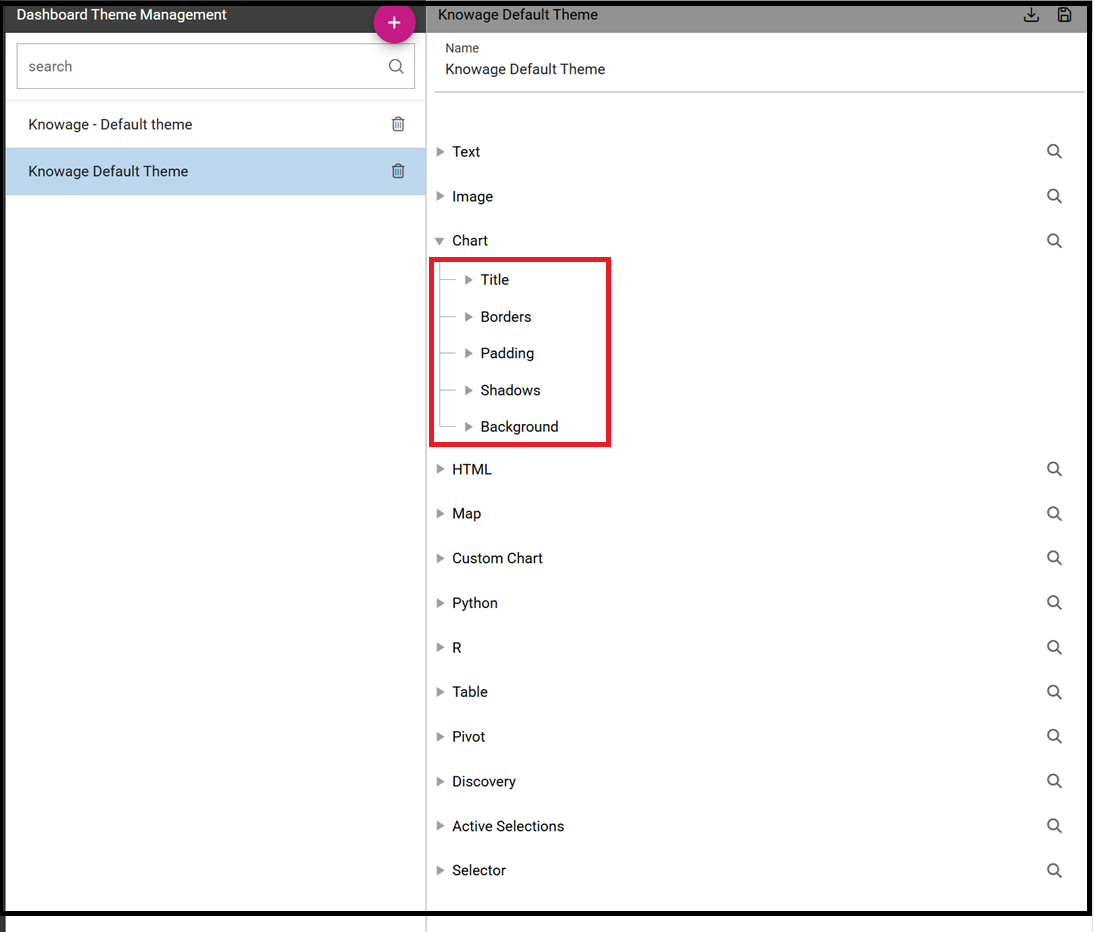Collapse the Chart section arrow
This screenshot has height=932, width=1095.
439,241
